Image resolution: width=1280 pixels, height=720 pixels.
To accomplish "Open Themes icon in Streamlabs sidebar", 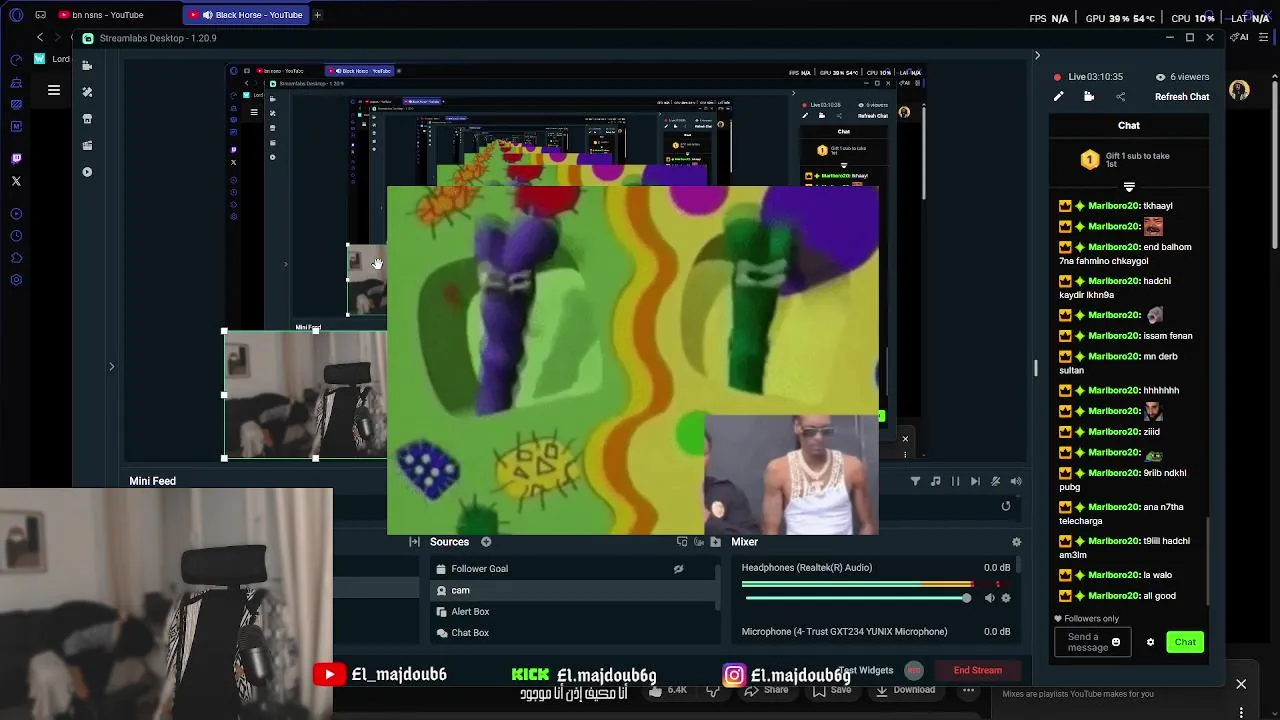I will (x=87, y=92).
